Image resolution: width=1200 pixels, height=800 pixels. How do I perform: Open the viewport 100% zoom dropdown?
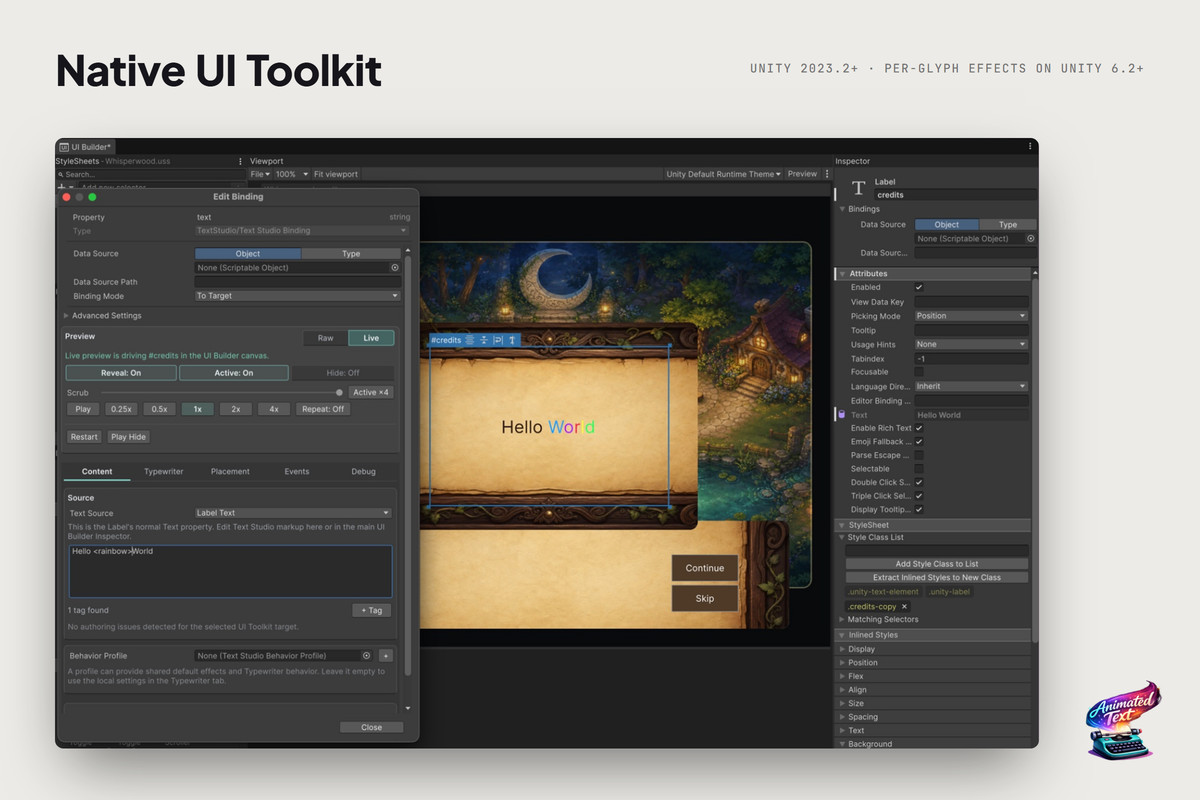click(x=290, y=174)
